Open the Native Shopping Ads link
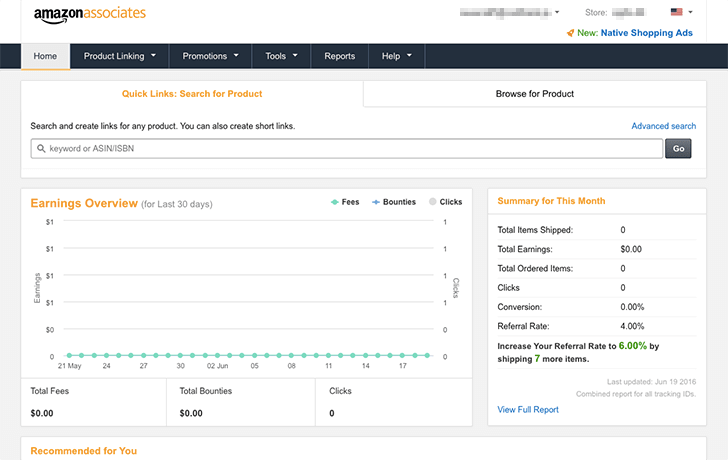The height and width of the screenshot is (460, 728). pos(646,33)
